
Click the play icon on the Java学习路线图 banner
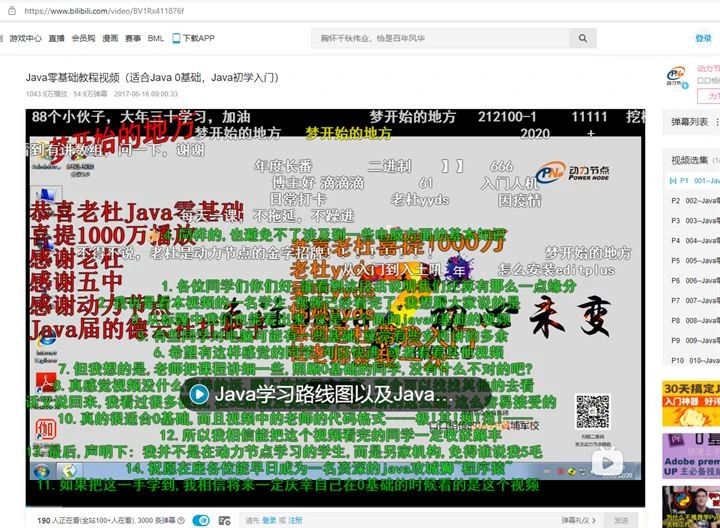coord(199,394)
